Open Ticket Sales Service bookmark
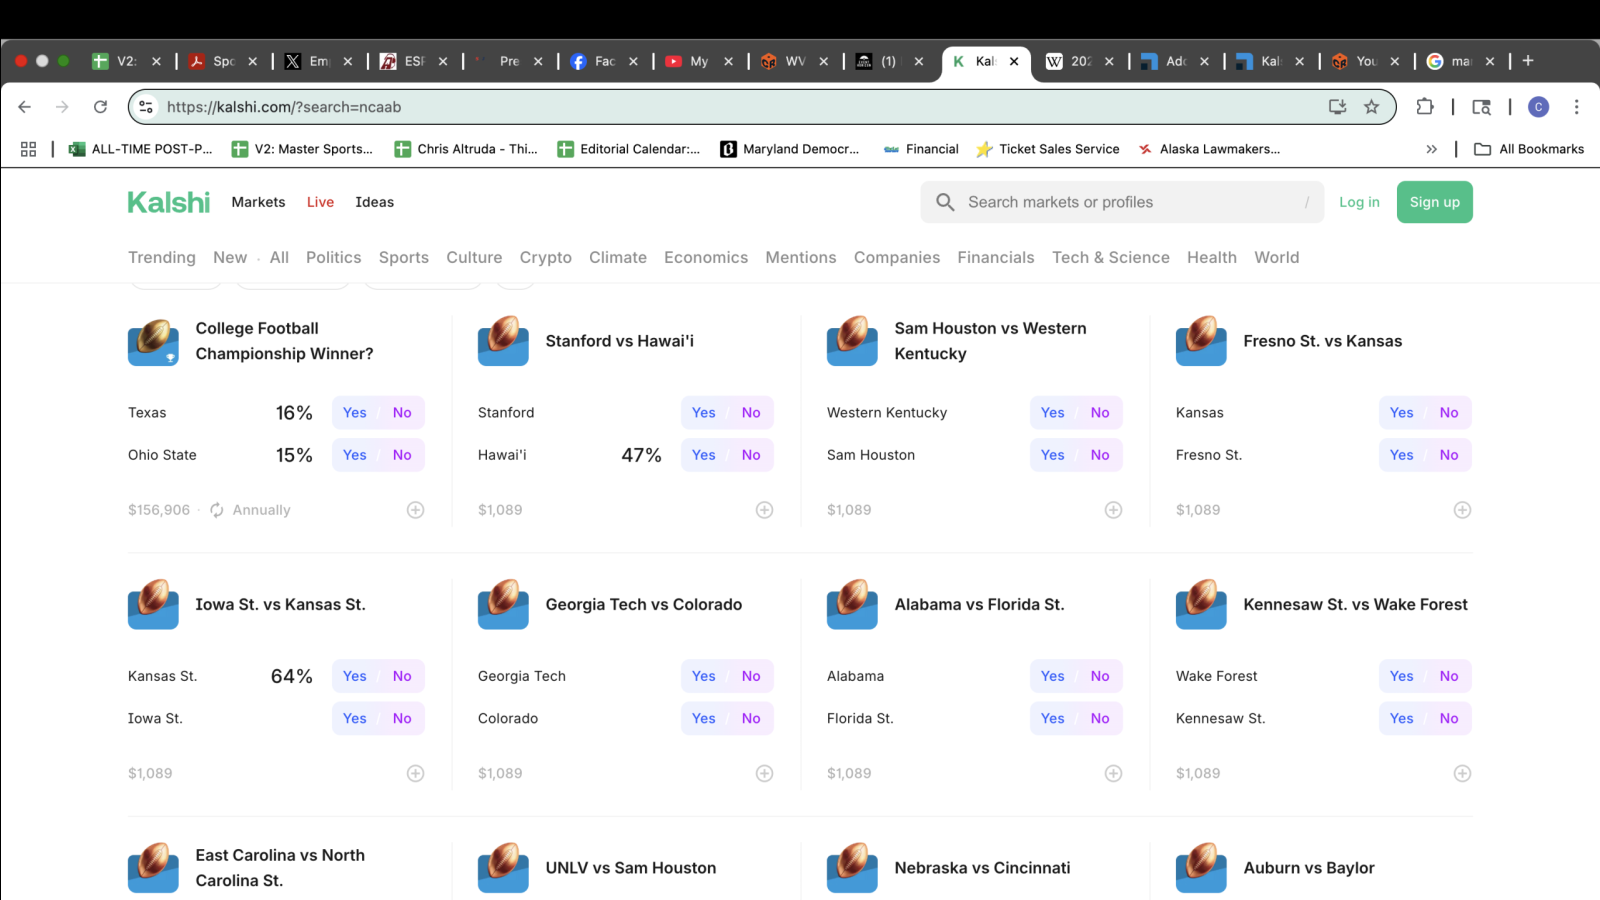This screenshot has width=1600, height=900. [1048, 149]
